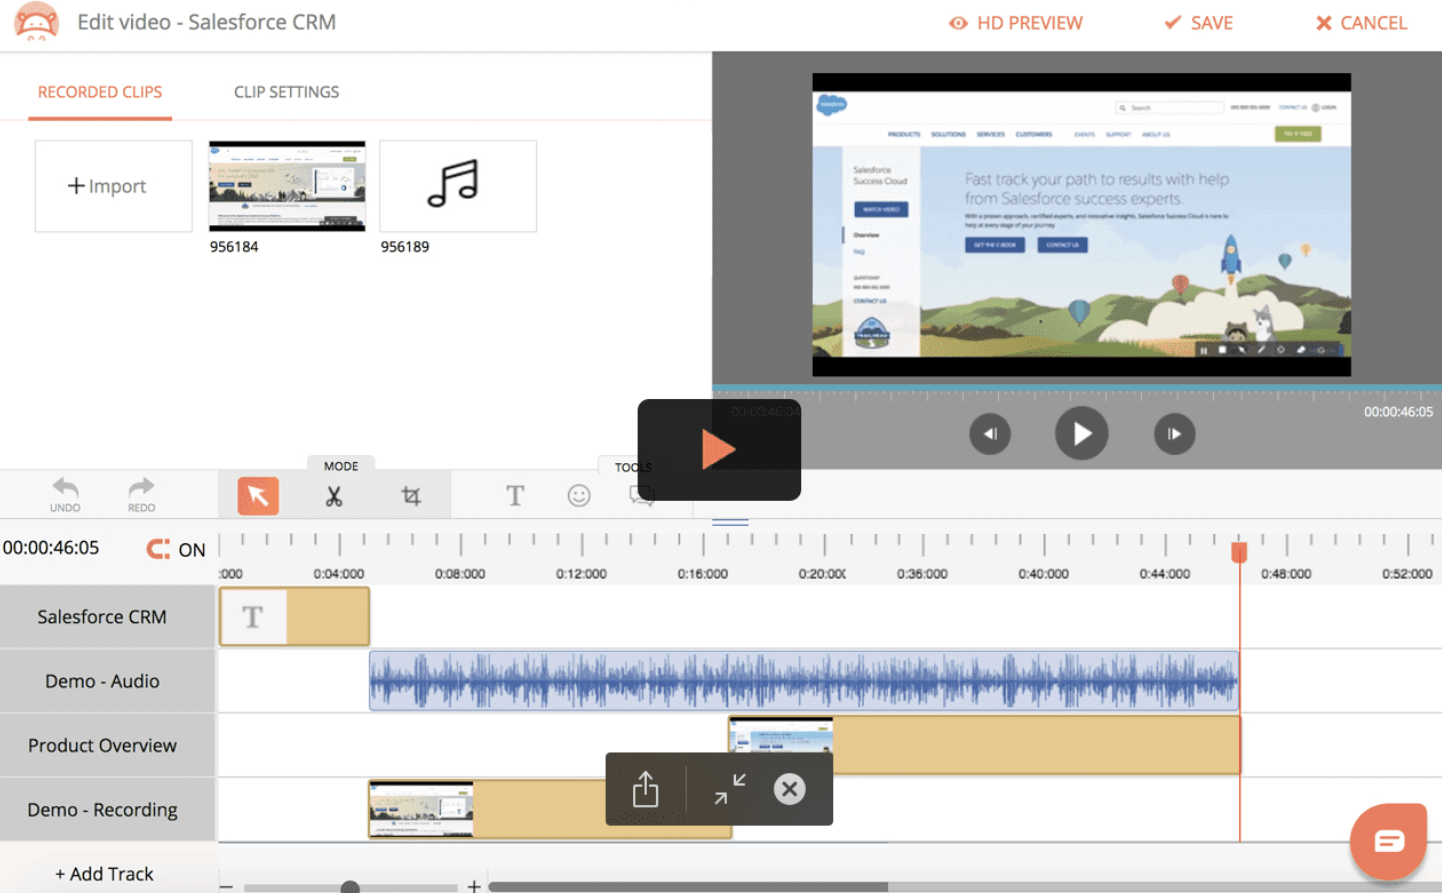
Task: Select the Text tool under Tools
Action: [x=515, y=495]
